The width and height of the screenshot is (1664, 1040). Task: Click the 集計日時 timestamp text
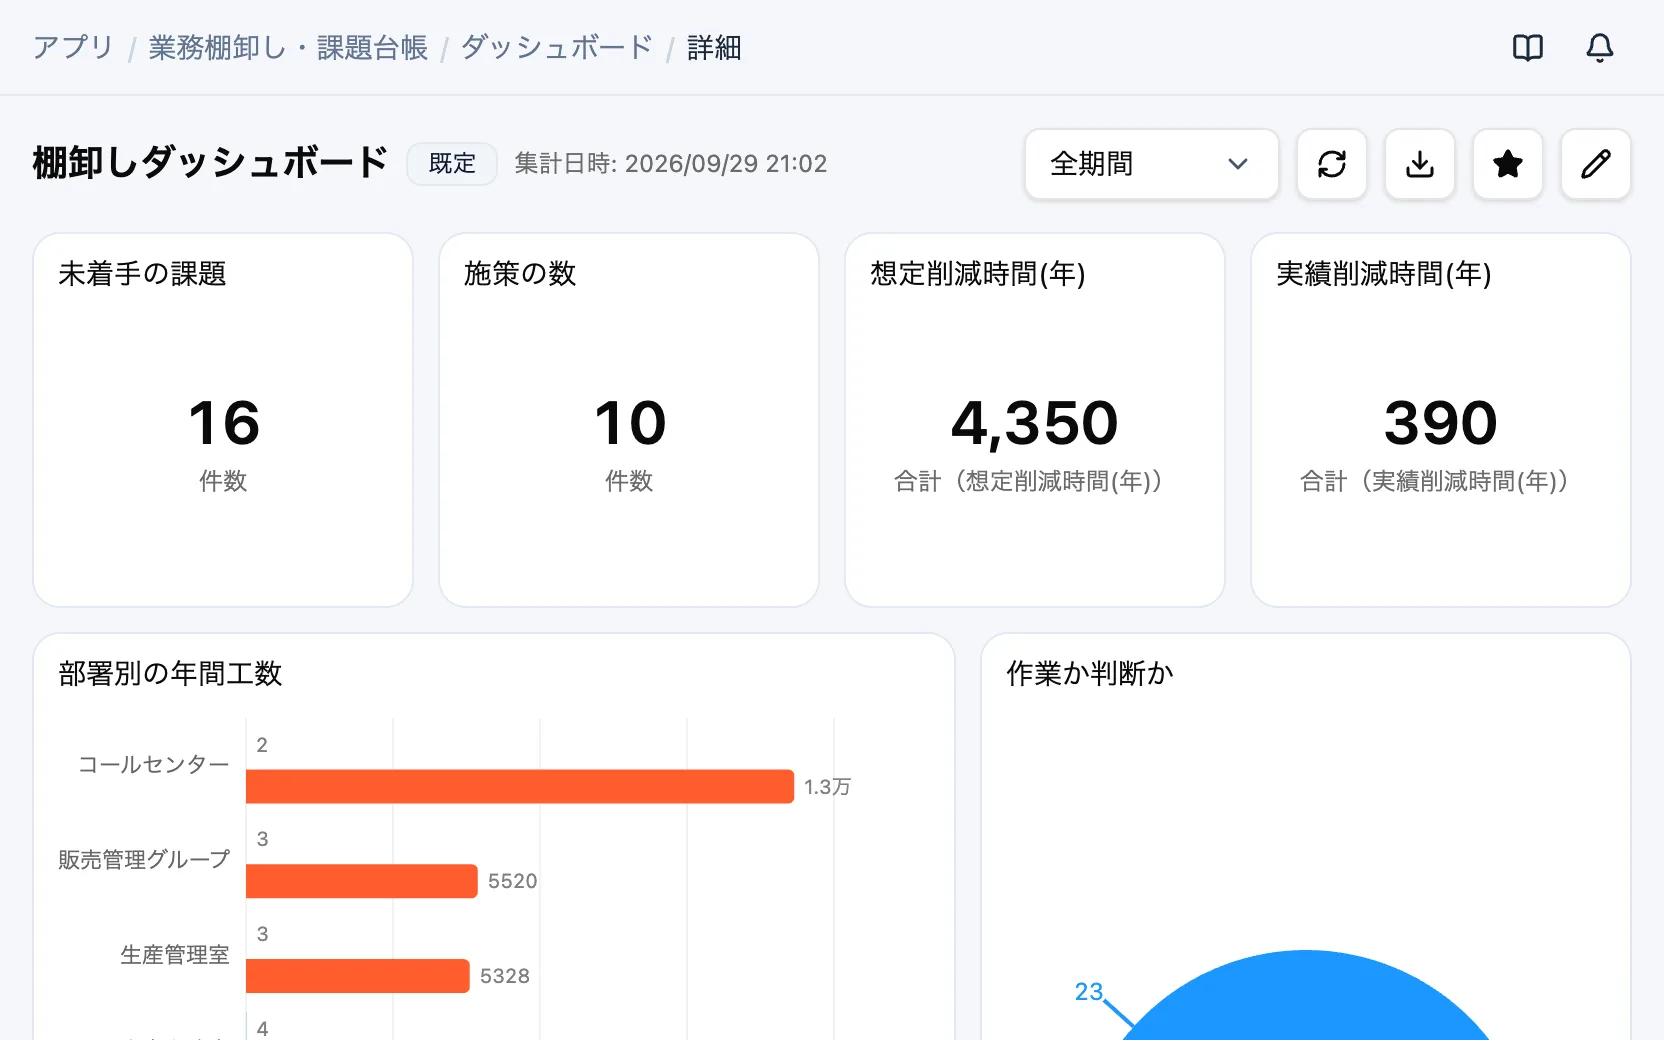(671, 164)
